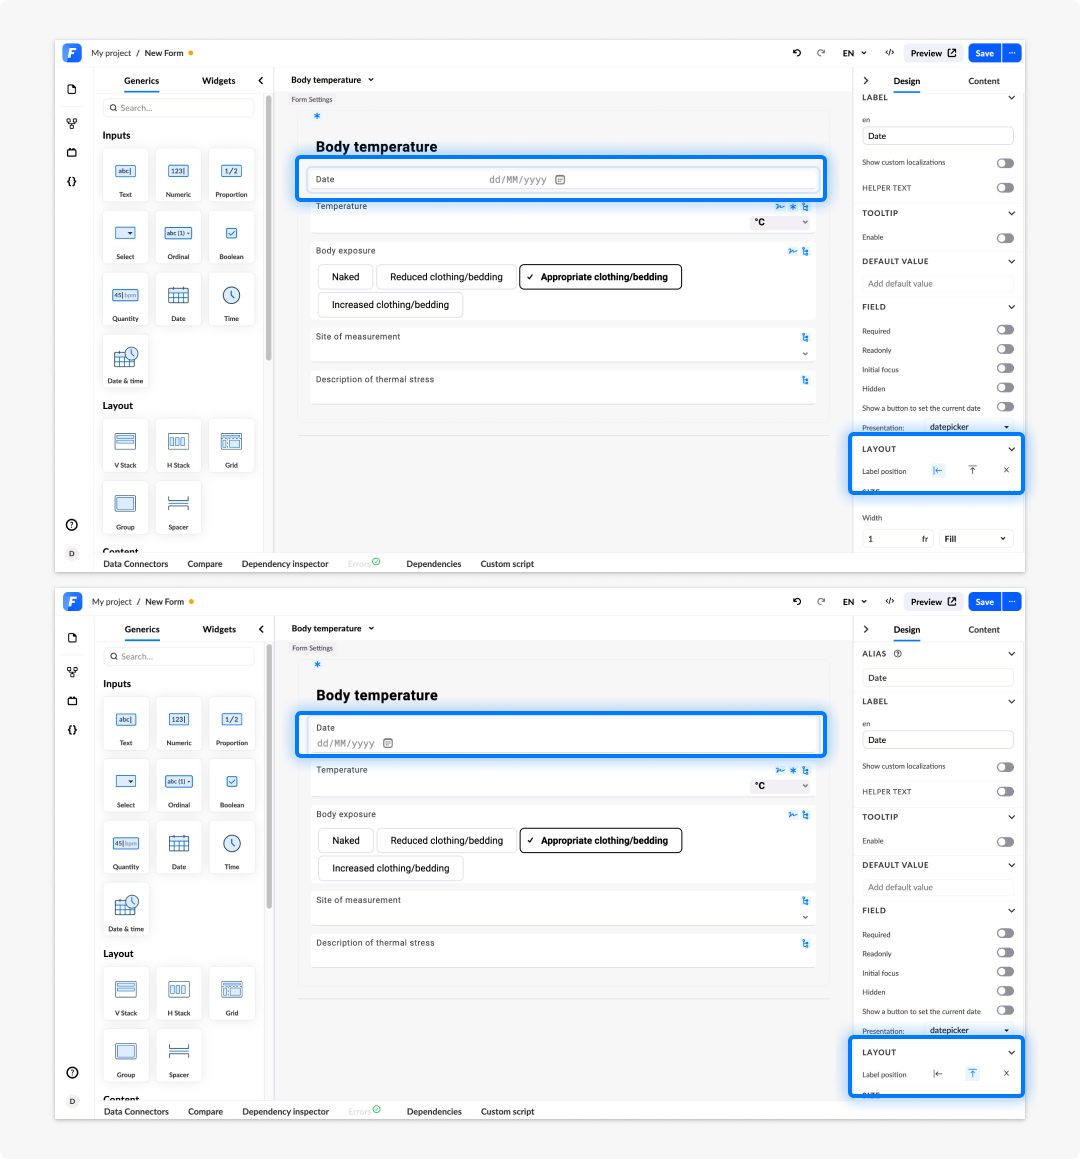Pick the Ordinal component in the upper screenshot

(178, 238)
